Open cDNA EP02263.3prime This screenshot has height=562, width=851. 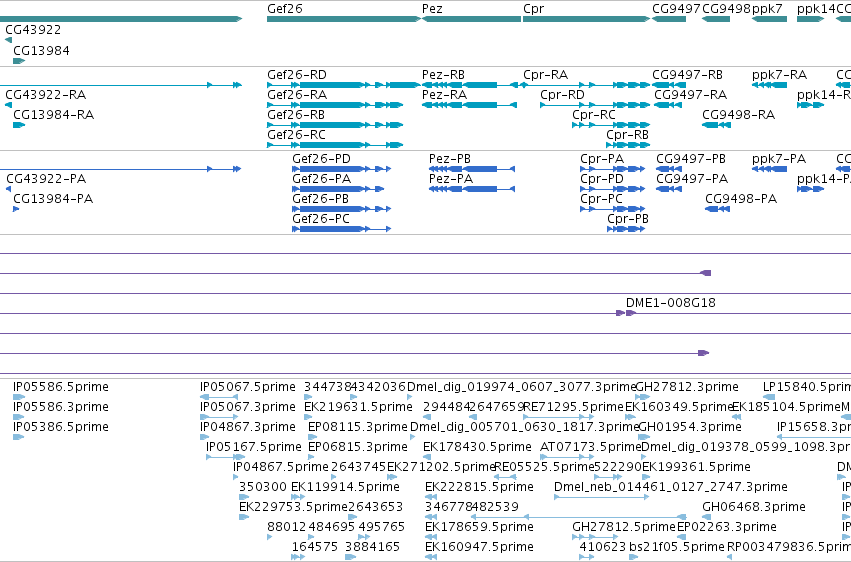[727, 527]
